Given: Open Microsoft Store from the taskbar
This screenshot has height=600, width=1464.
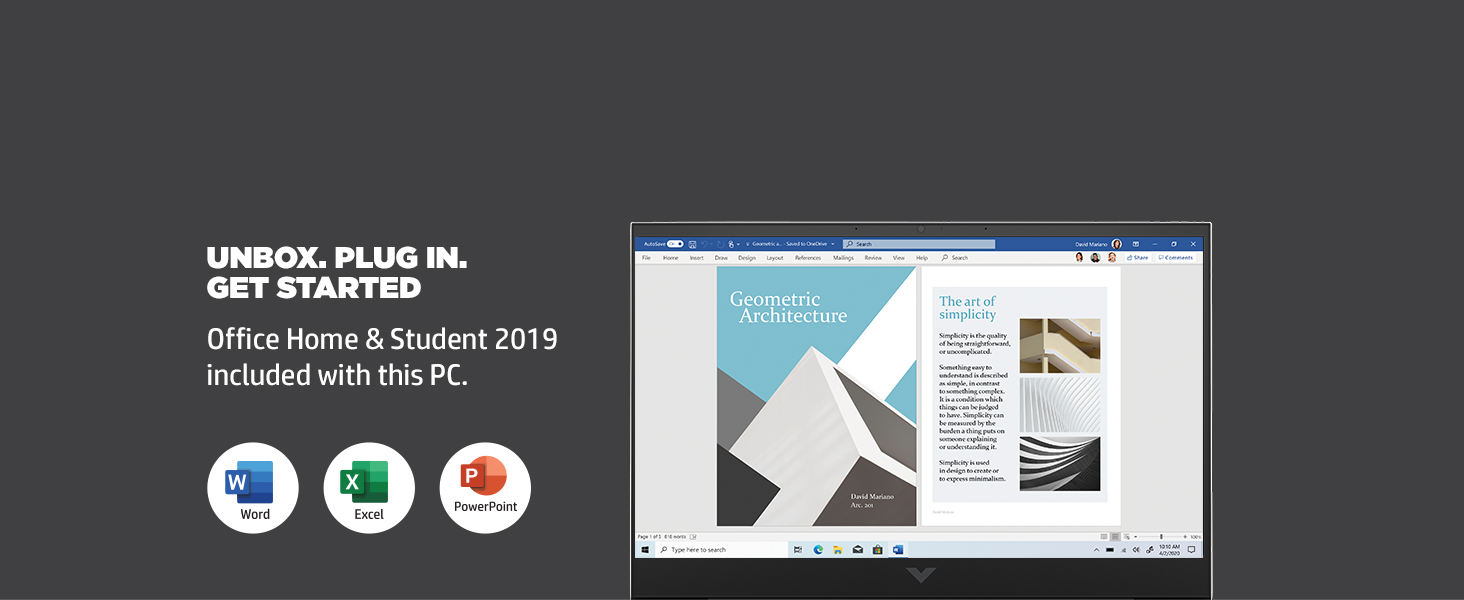Looking at the screenshot, I should [878, 550].
